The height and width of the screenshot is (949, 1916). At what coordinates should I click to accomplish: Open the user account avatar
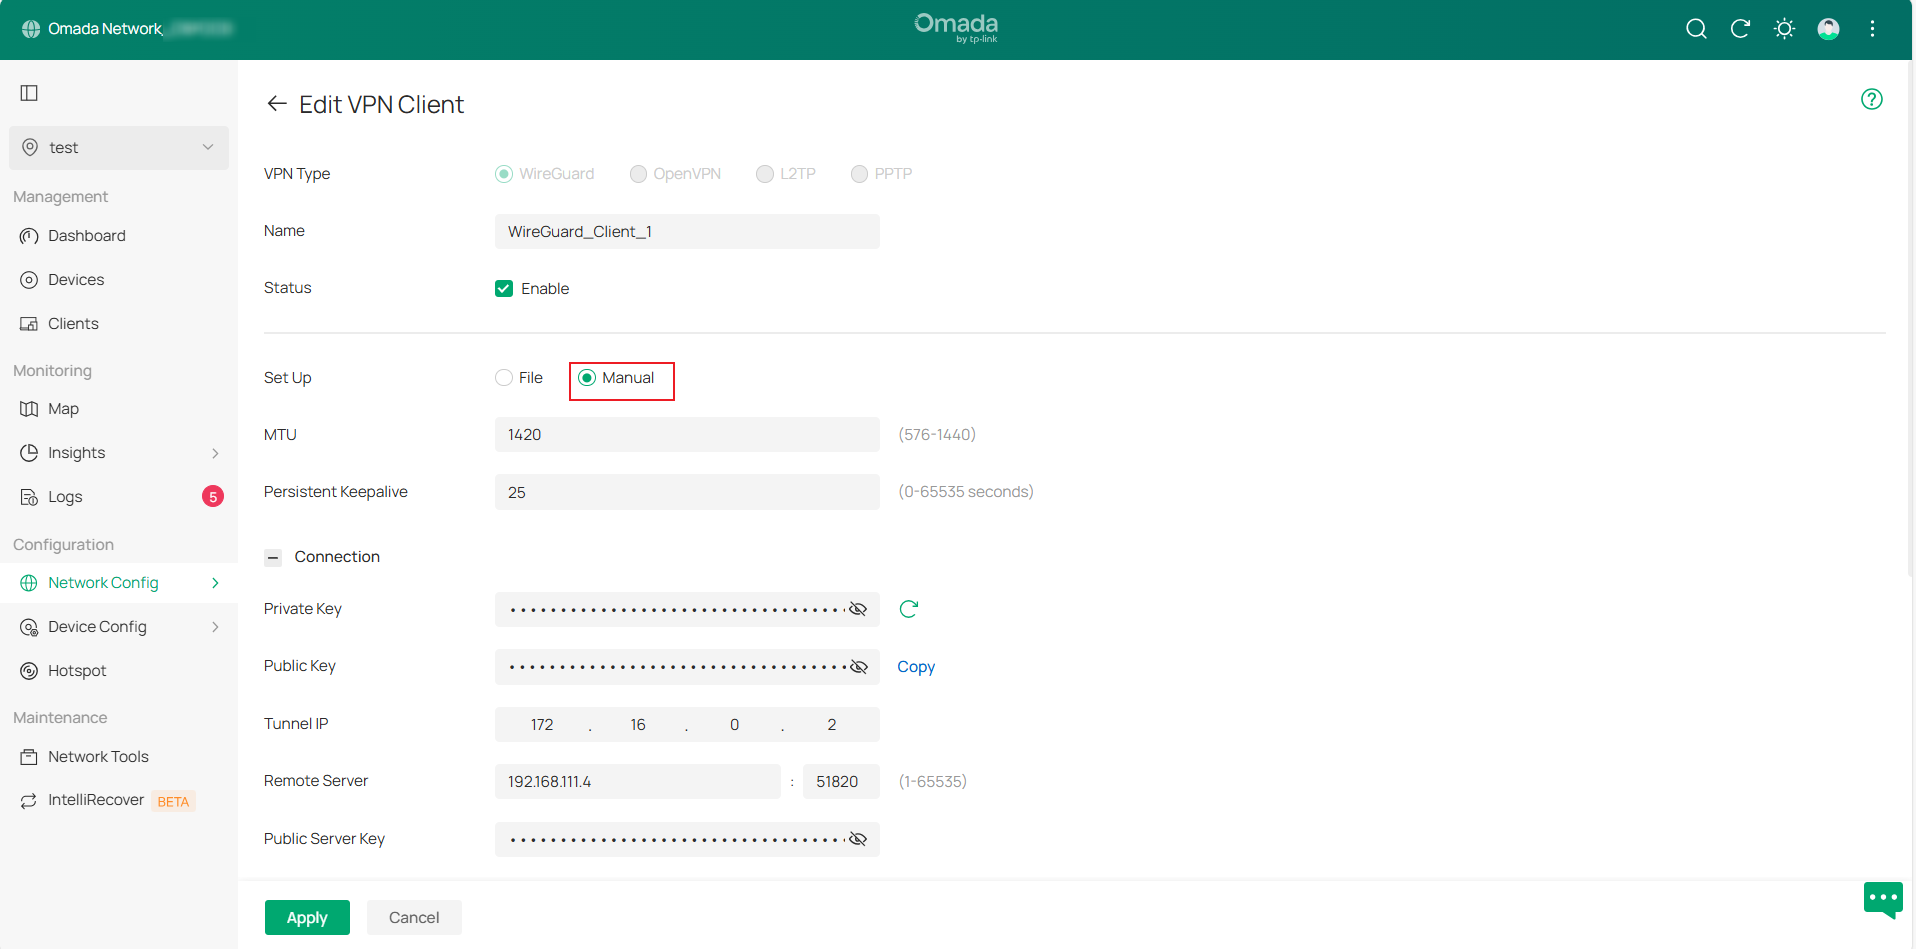tap(1828, 29)
